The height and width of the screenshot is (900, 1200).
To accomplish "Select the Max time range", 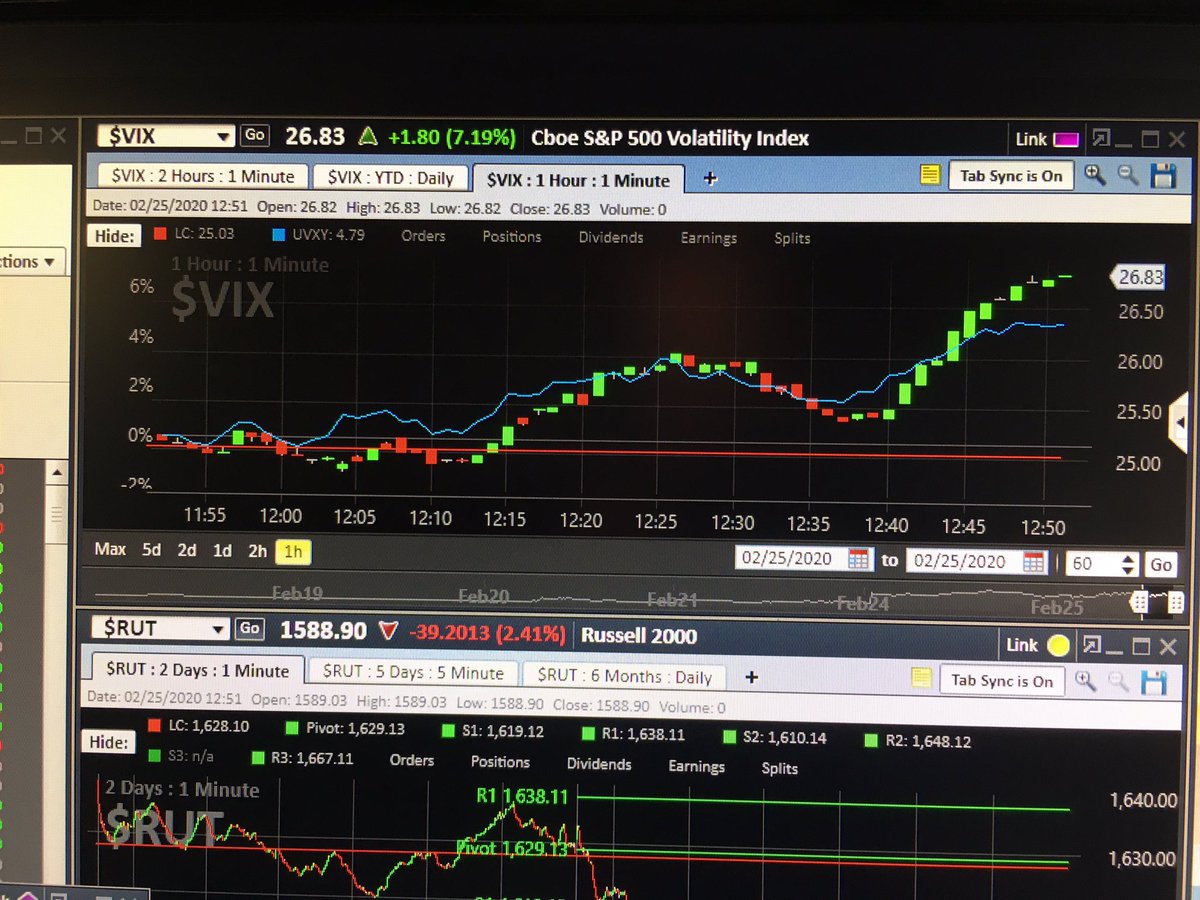I will [x=110, y=549].
